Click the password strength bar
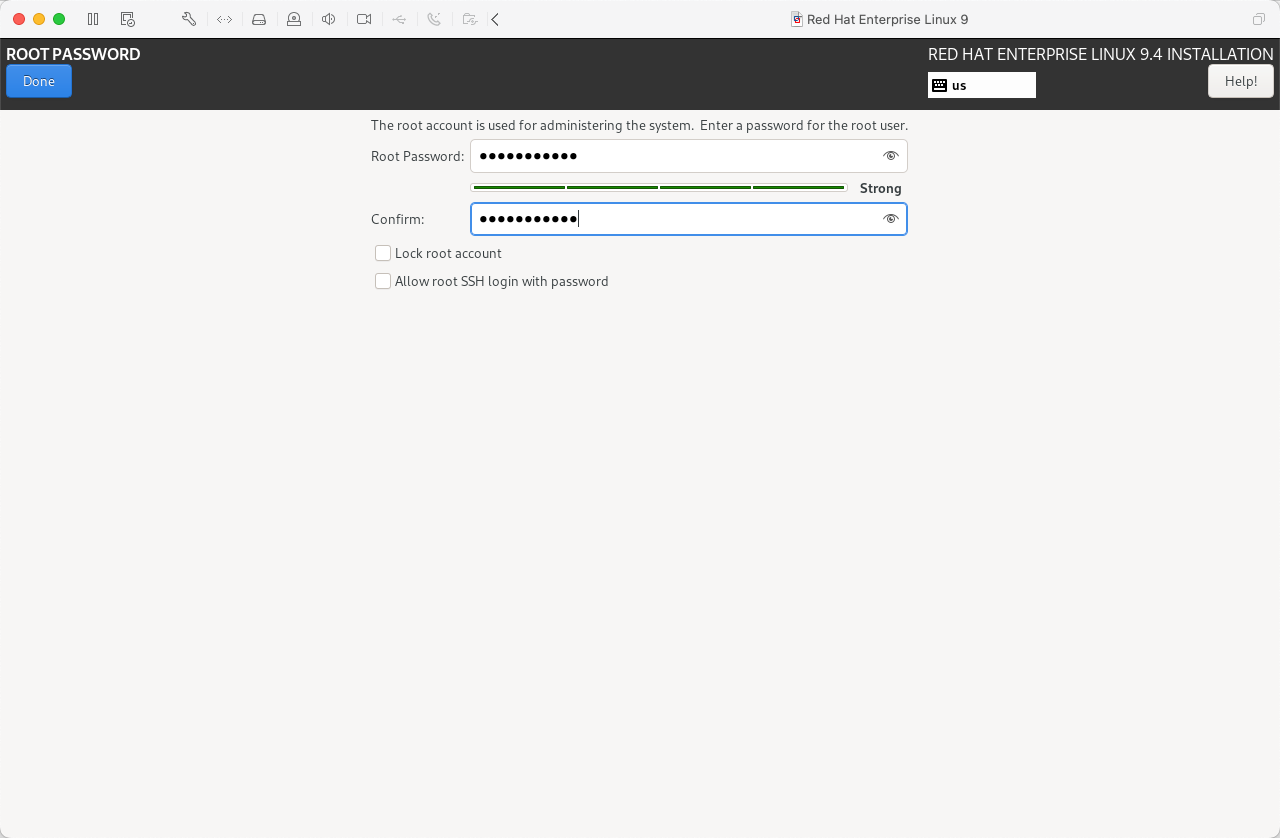Viewport: 1280px width, 838px height. coord(658,187)
